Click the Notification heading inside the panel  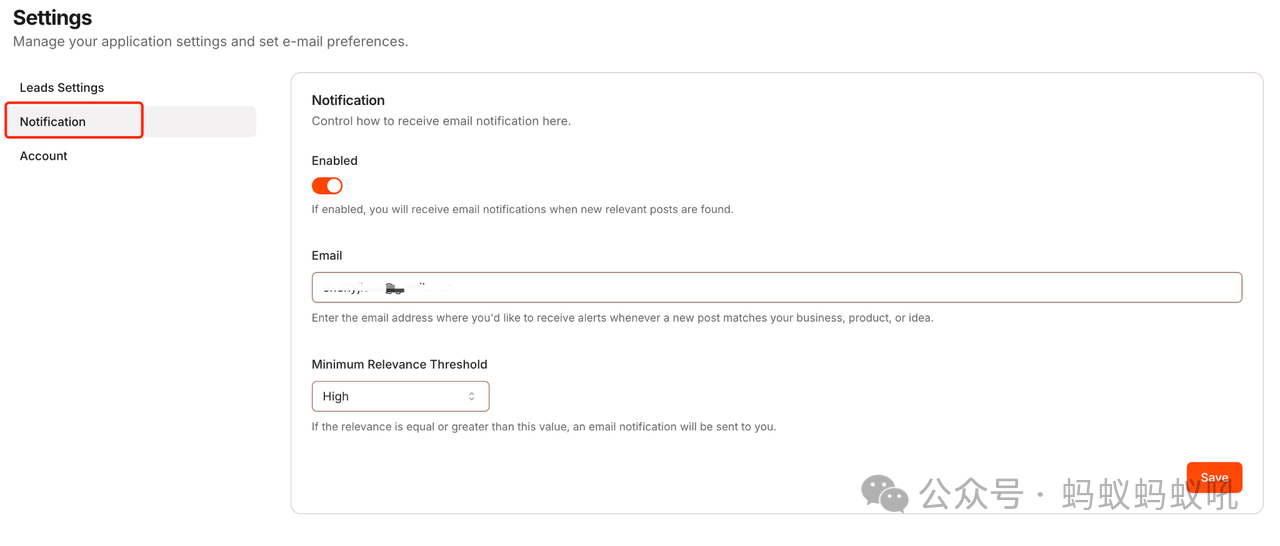[x=348, y=100]
